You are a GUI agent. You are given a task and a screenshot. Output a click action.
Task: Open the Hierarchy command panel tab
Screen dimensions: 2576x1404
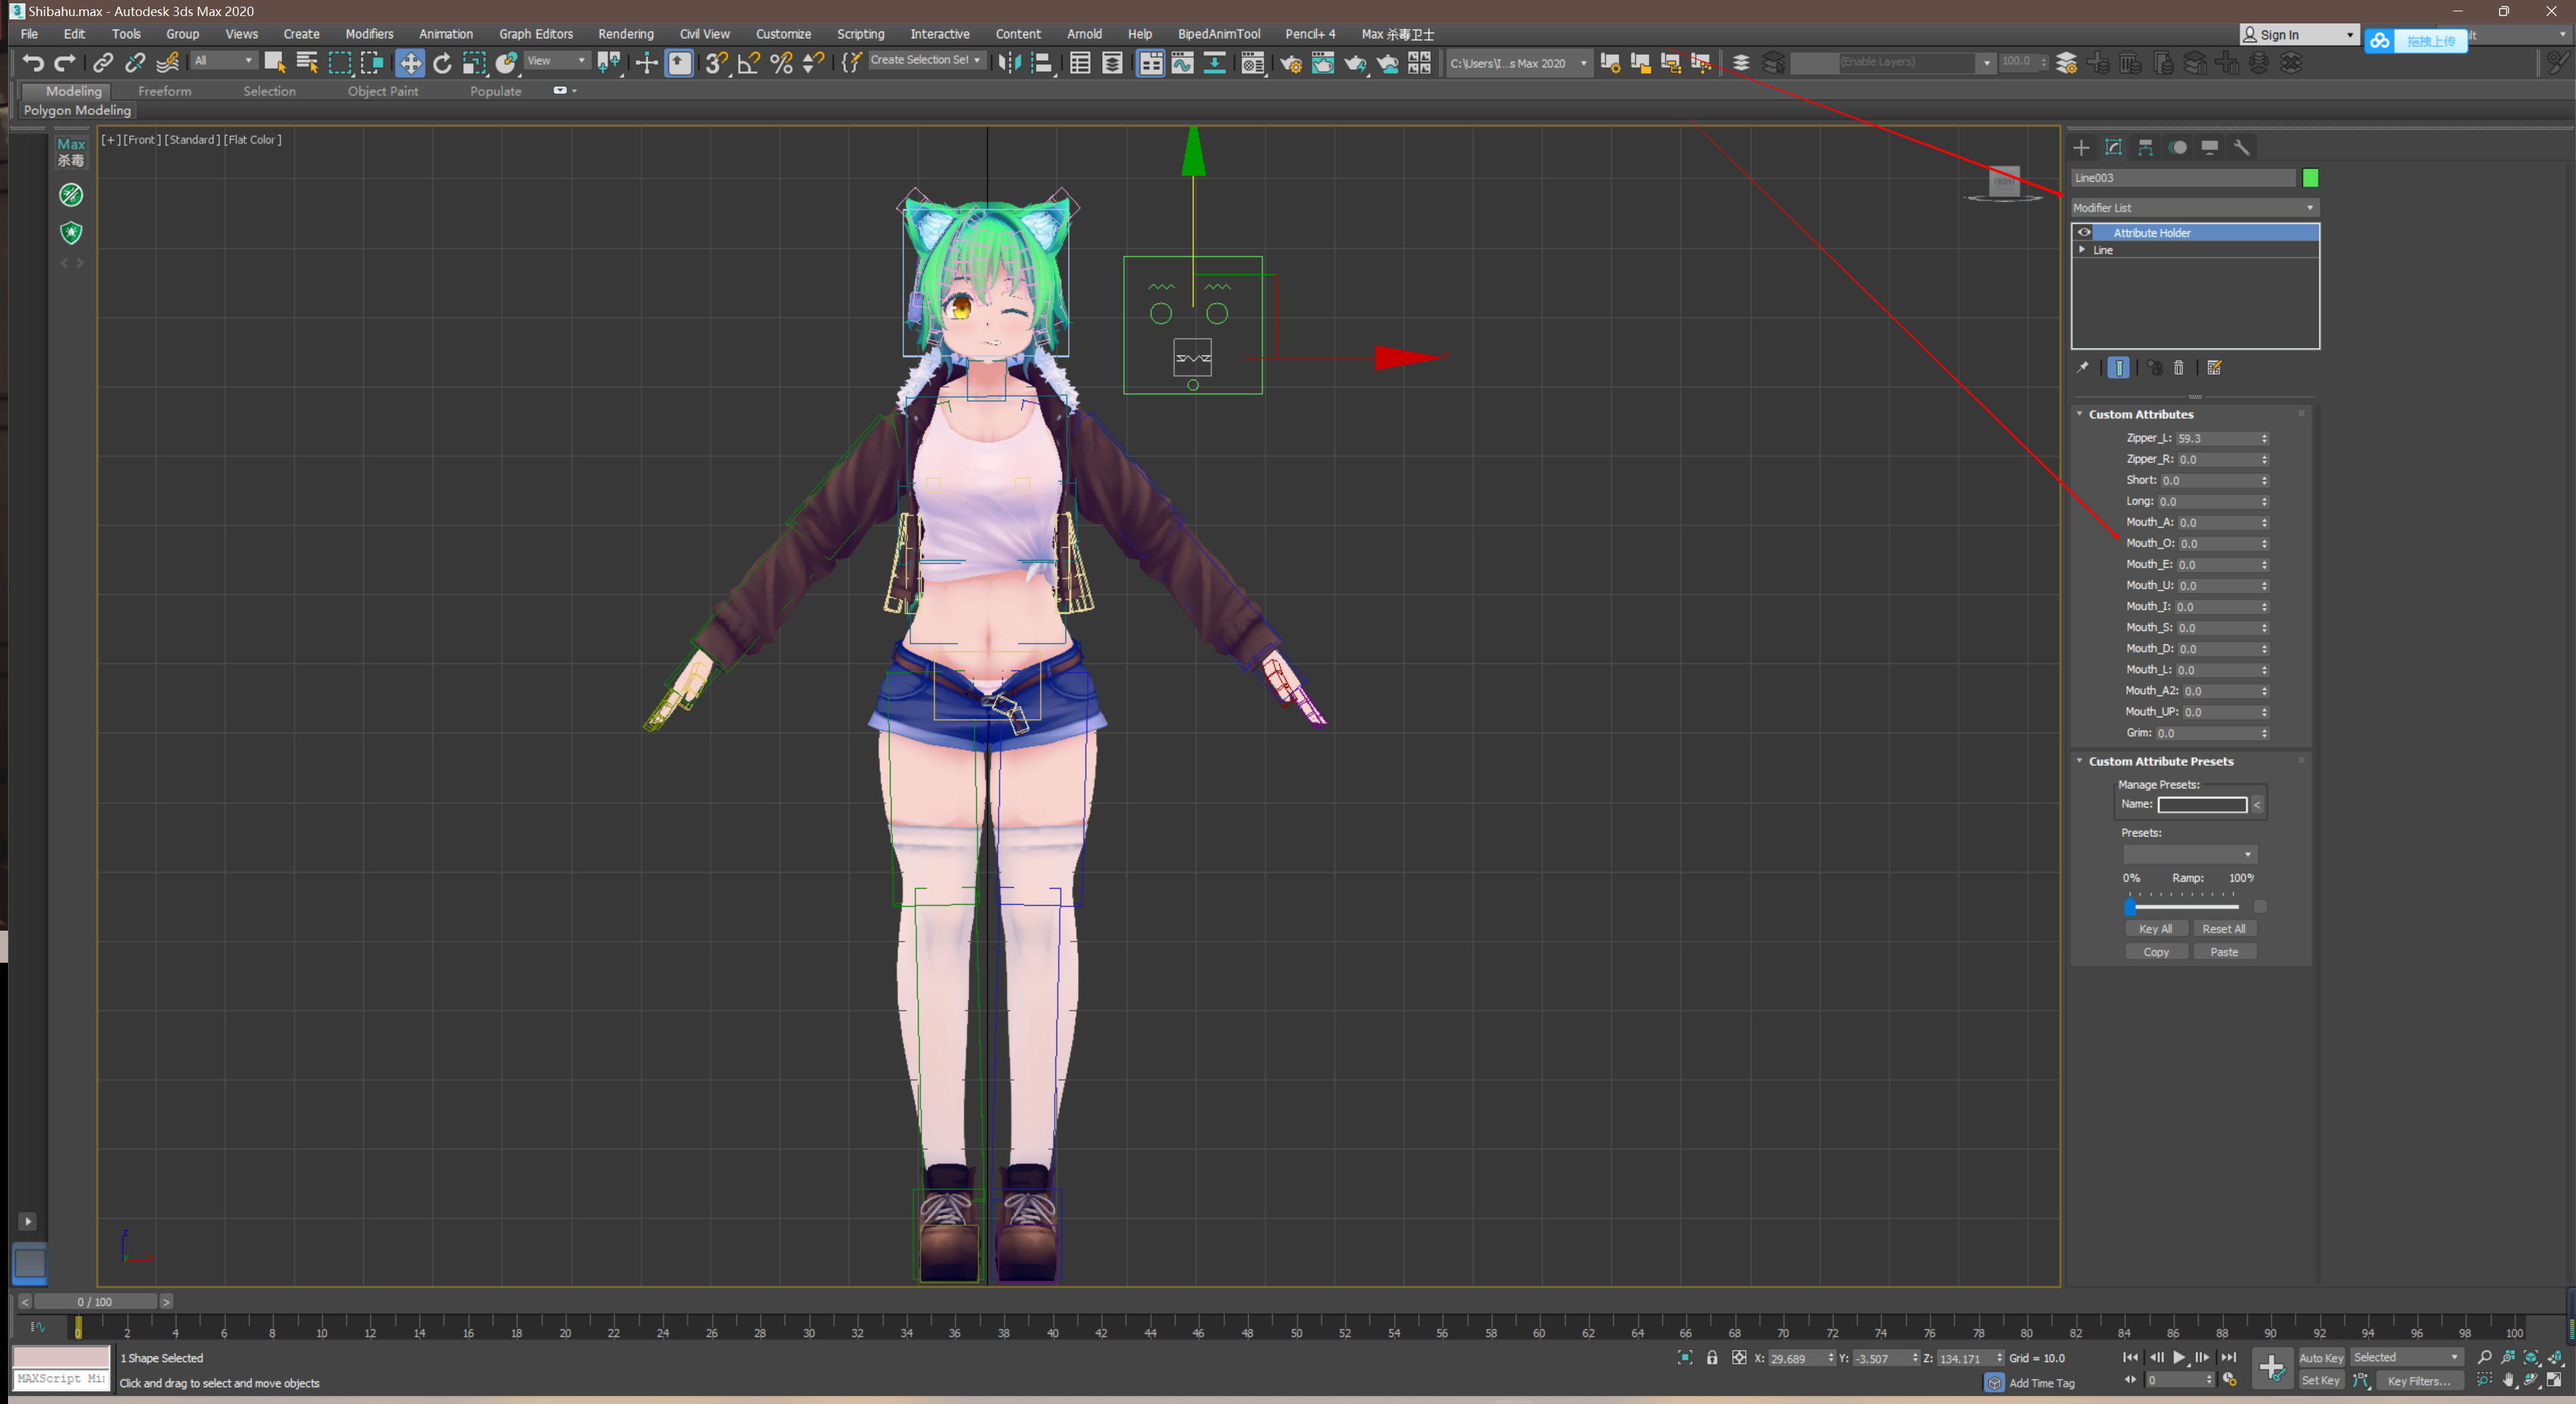(2145, 147)
